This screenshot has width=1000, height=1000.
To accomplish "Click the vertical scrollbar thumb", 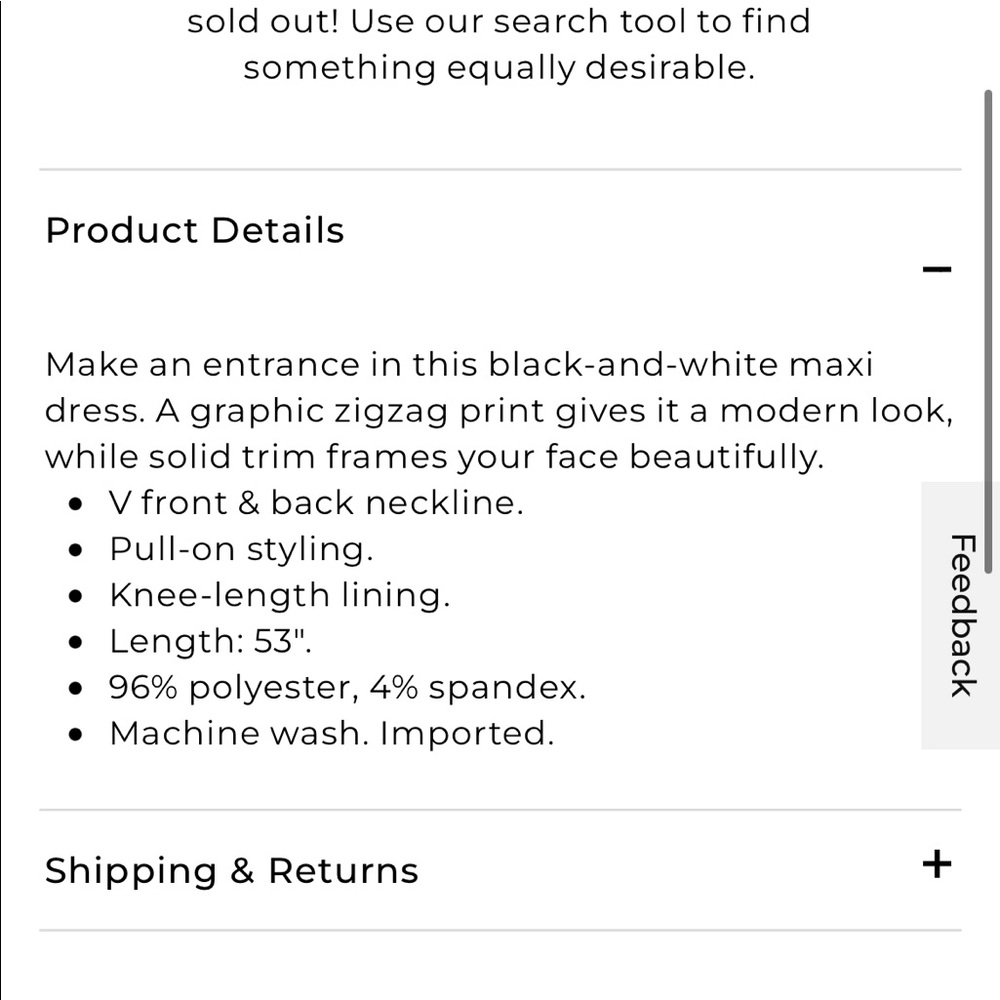I will [x=988, y=332].
